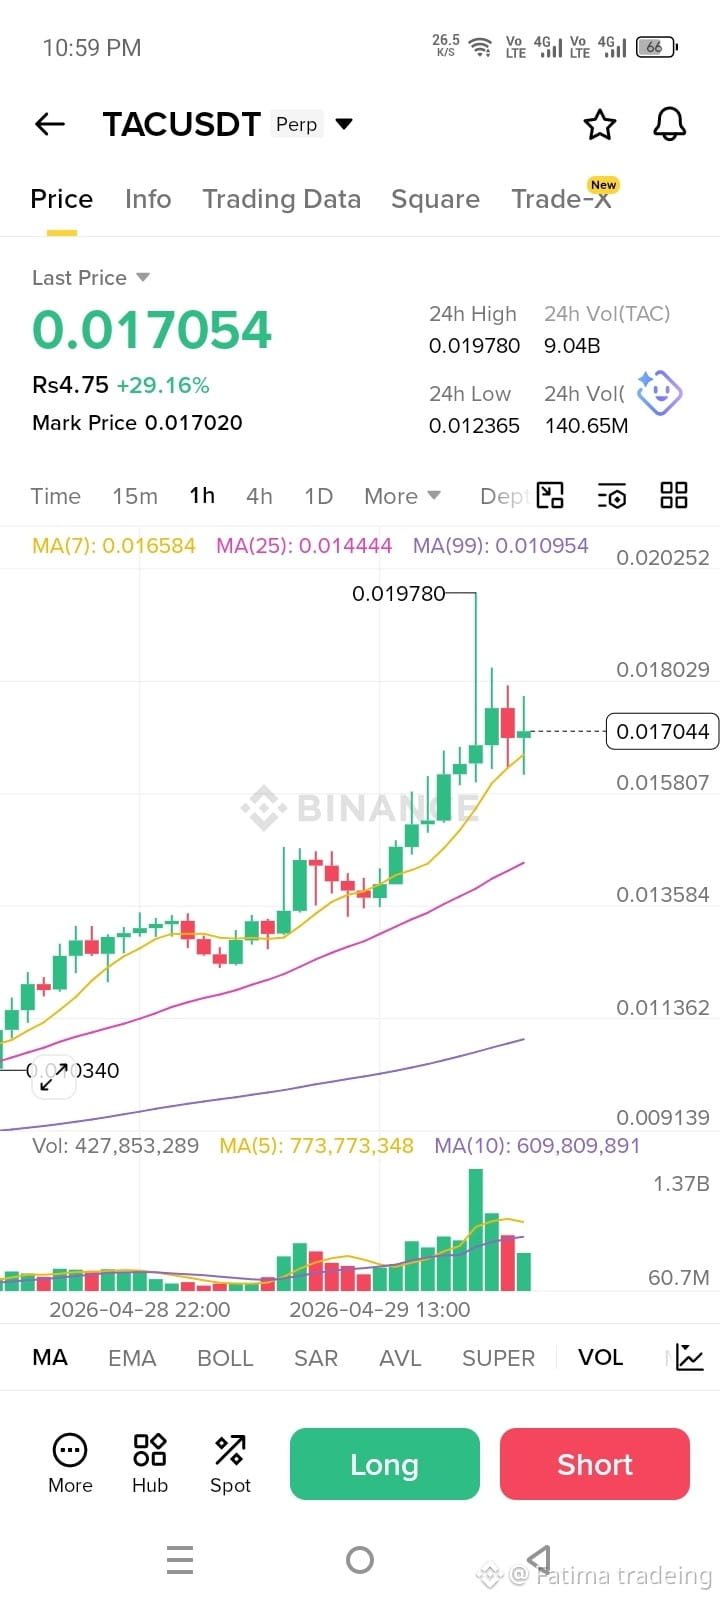Tap 24h Low value 0.012365

pos(474,426)
